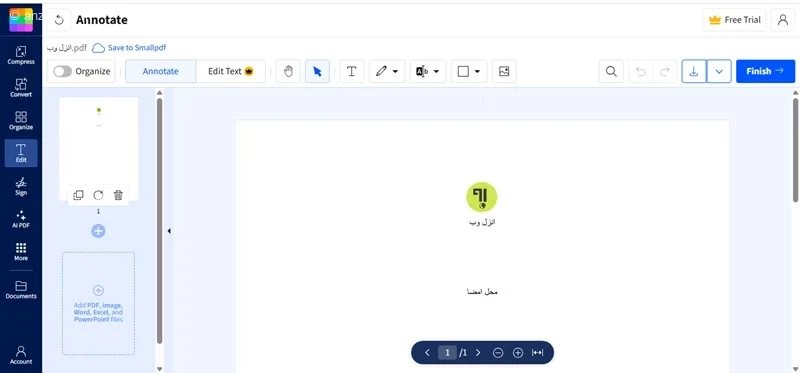
Task: Open the Convert tool in sidebar
Action: click(21, 88)
